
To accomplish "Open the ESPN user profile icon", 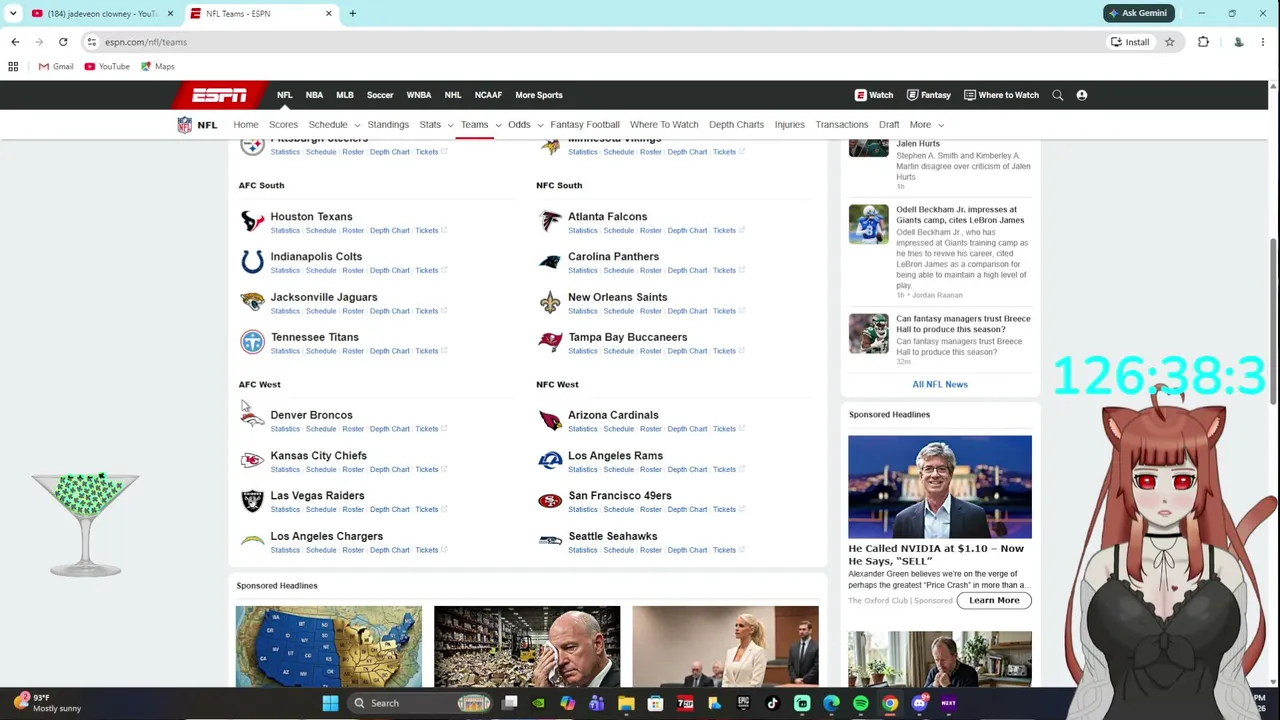I will coord(1082,95).
